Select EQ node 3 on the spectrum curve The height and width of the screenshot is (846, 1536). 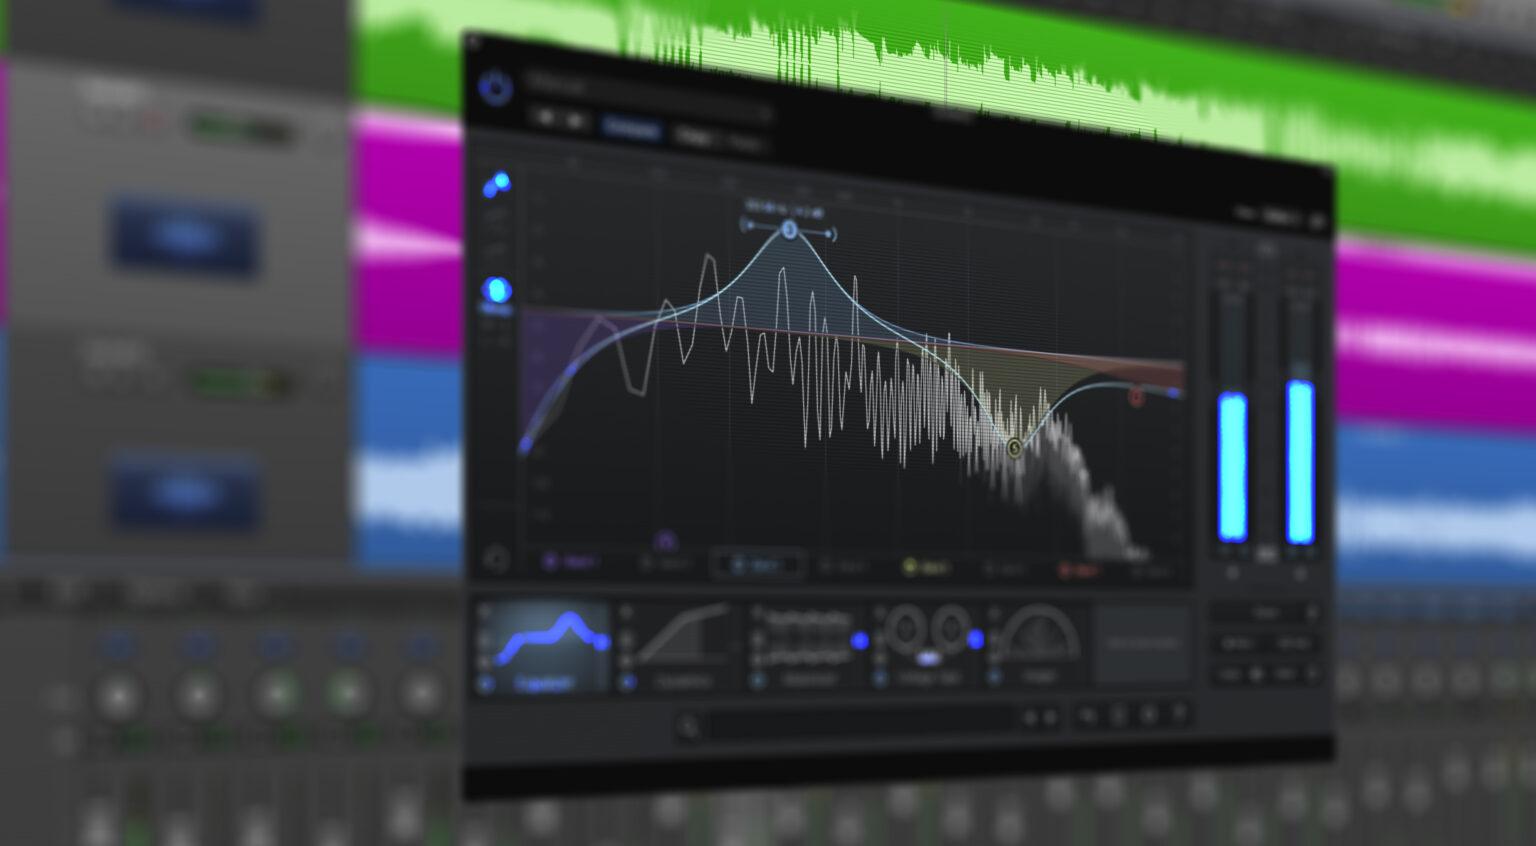(789, 231)
